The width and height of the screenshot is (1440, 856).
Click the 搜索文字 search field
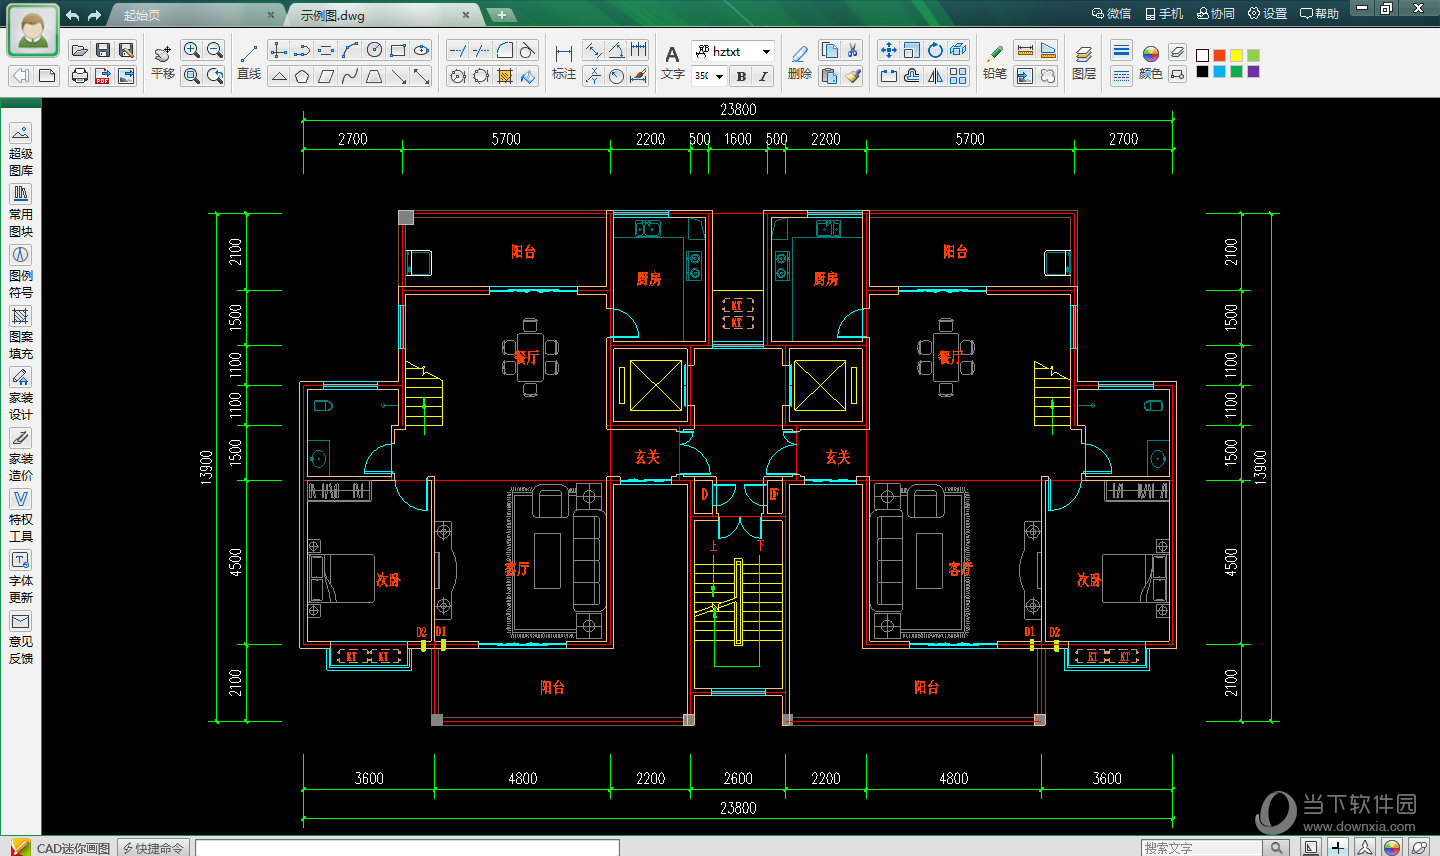1202,848
